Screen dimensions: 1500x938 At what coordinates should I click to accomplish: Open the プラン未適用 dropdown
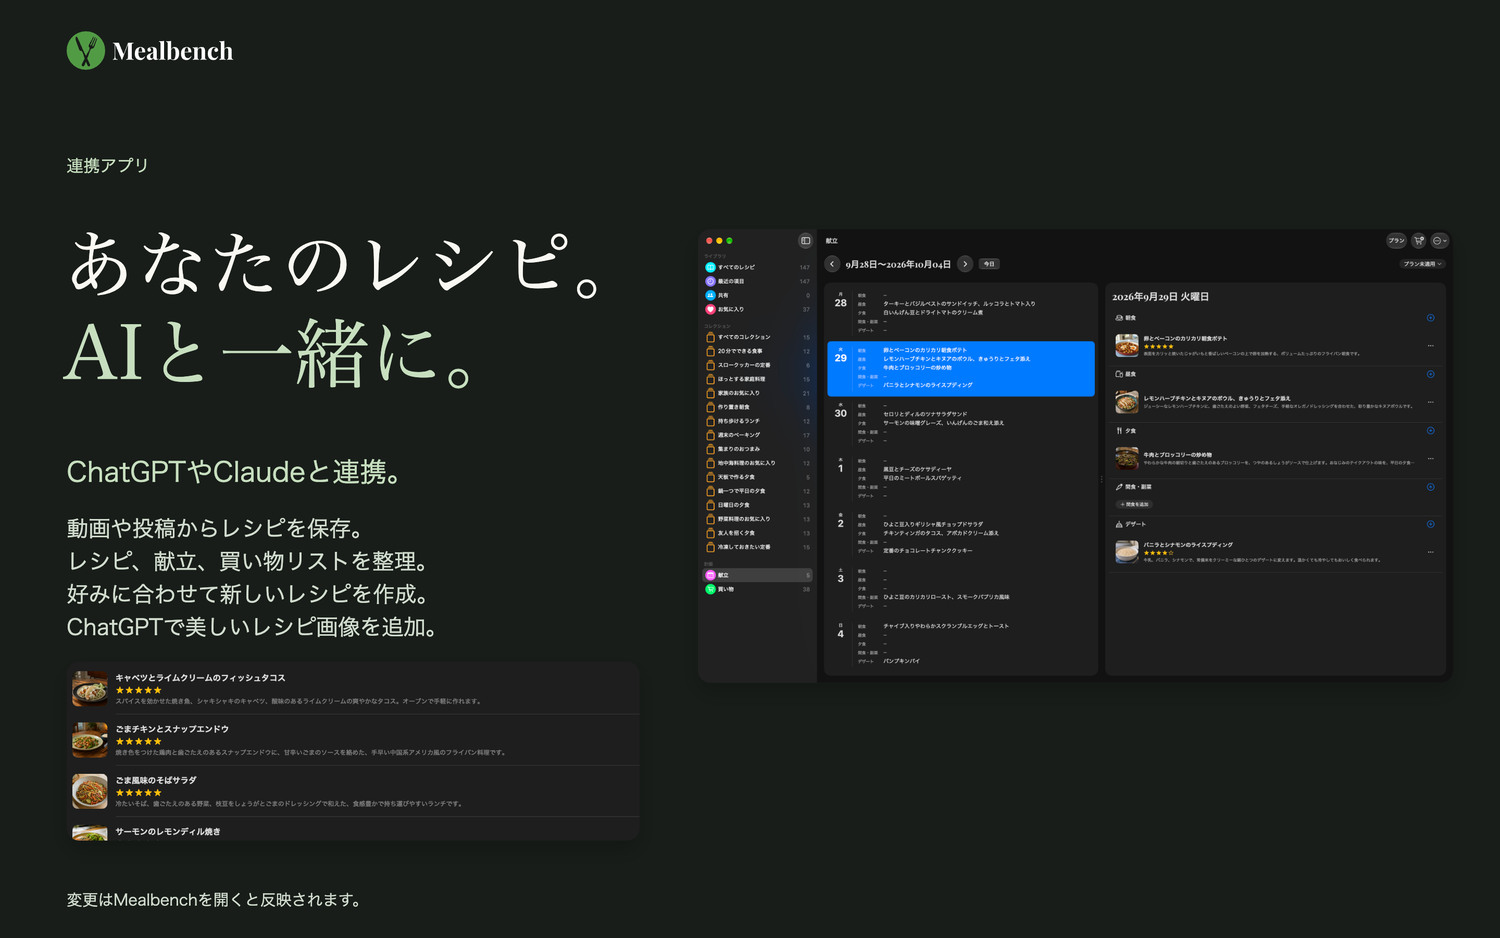[x=1423, y=264]
